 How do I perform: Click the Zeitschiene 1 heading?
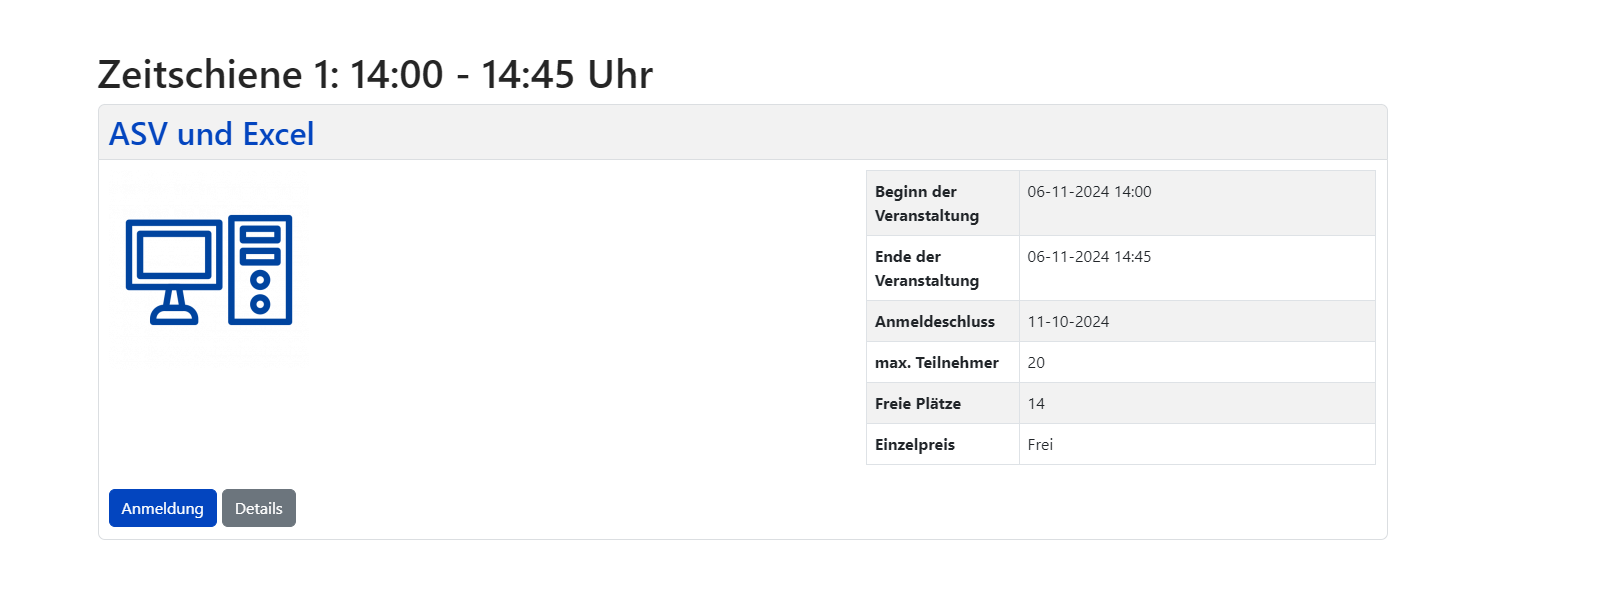[x=374, y=73]
